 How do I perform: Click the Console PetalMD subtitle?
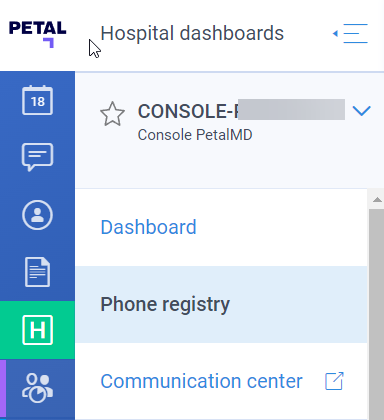pos(195,135)
